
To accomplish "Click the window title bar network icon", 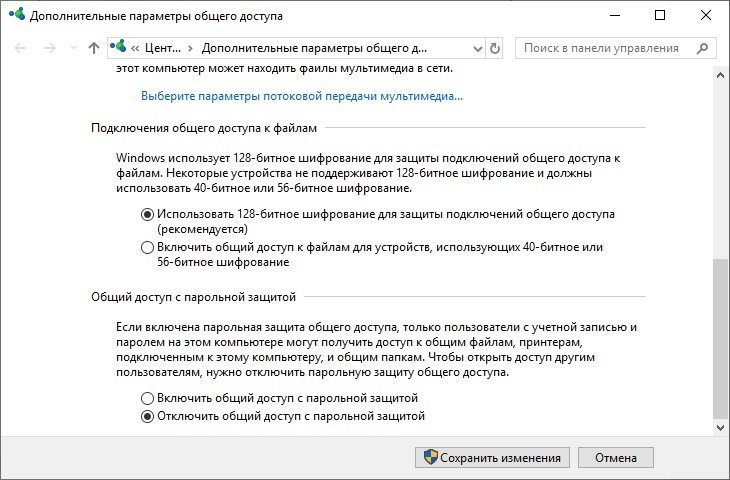I will pos(16,16).
